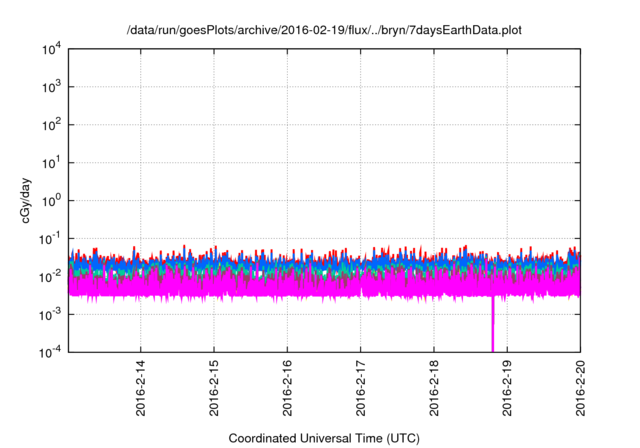Click the 2016-2-18 date tick label
The height and width of the screenshot is (448, 640).
[434, 388]
